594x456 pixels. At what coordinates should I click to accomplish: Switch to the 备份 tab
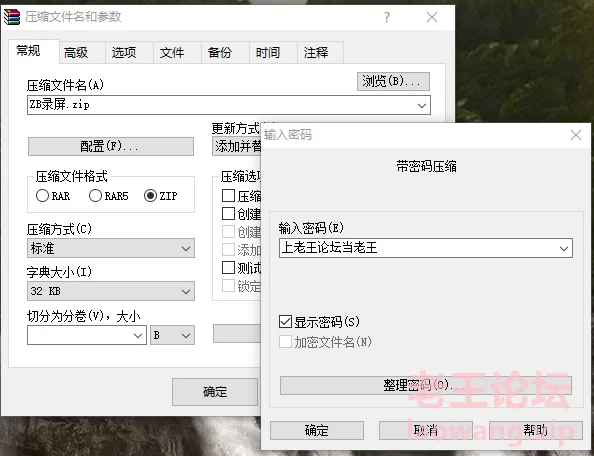coord(220,53)
